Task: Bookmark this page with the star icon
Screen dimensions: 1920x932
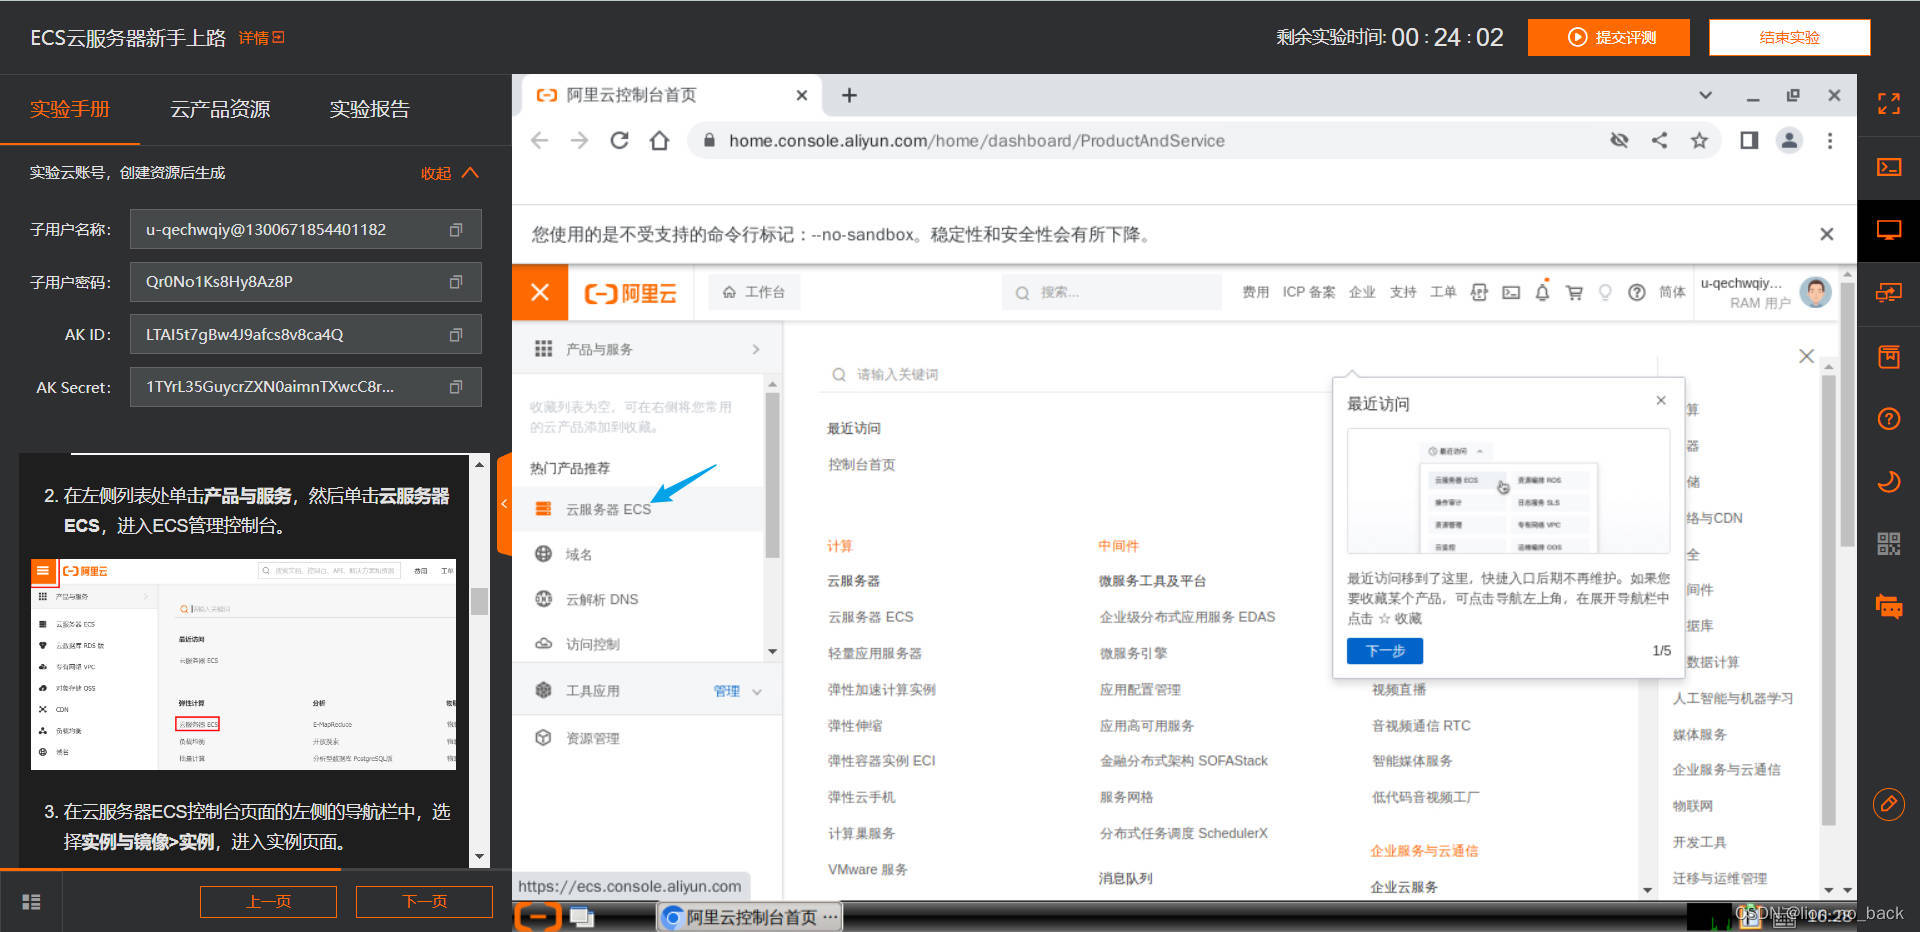Action: [1699, 141]
